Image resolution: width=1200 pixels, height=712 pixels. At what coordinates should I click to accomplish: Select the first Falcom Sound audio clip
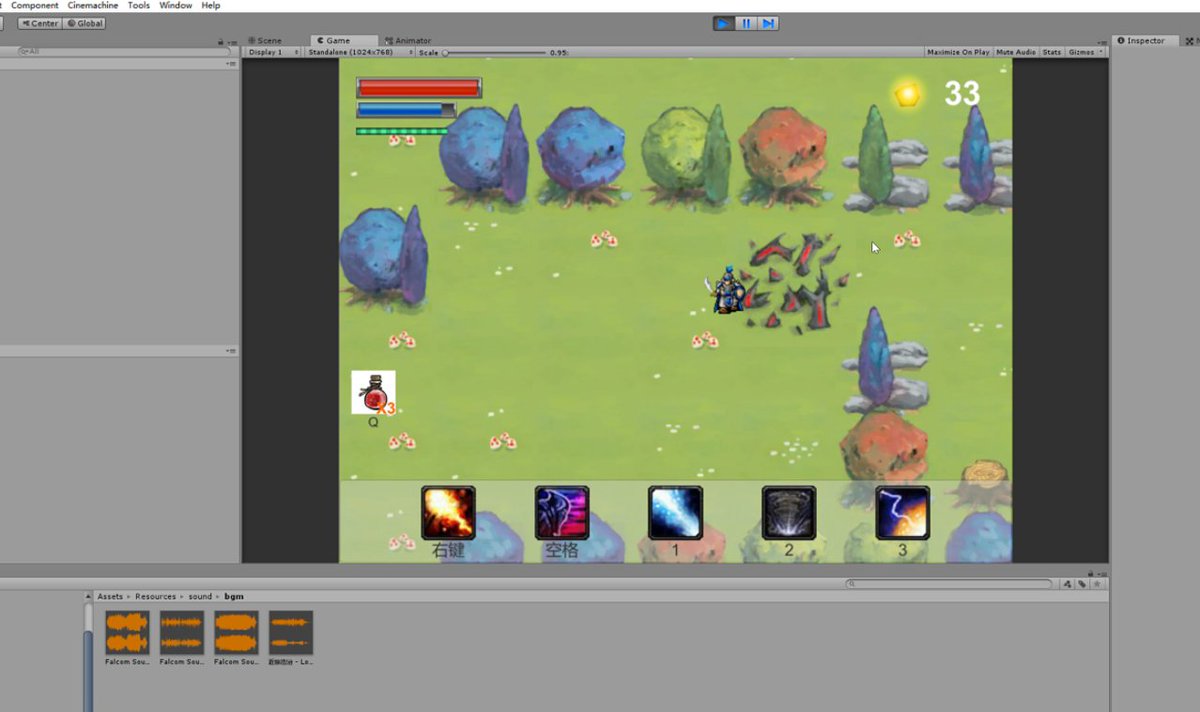(126, 632)
